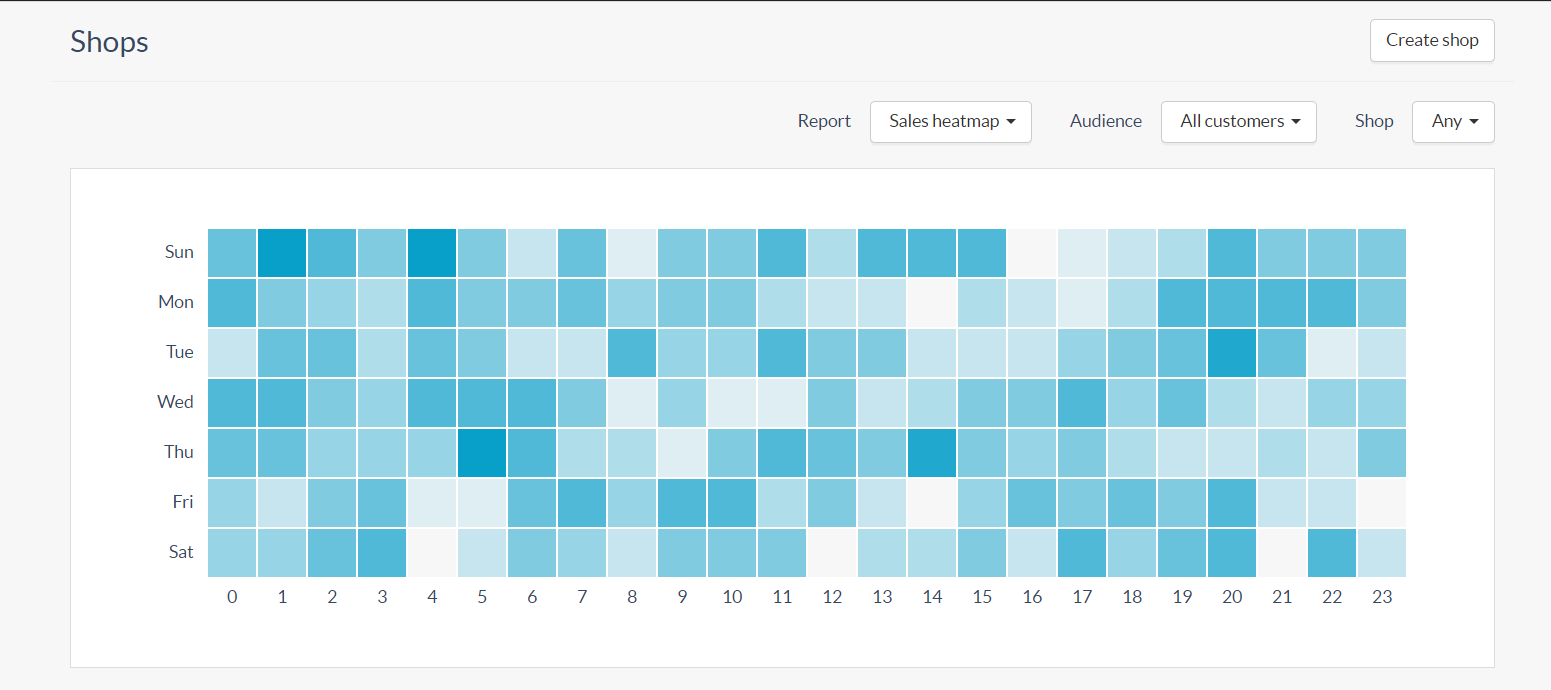Click the hour 12 axis label

pos(832,596)
